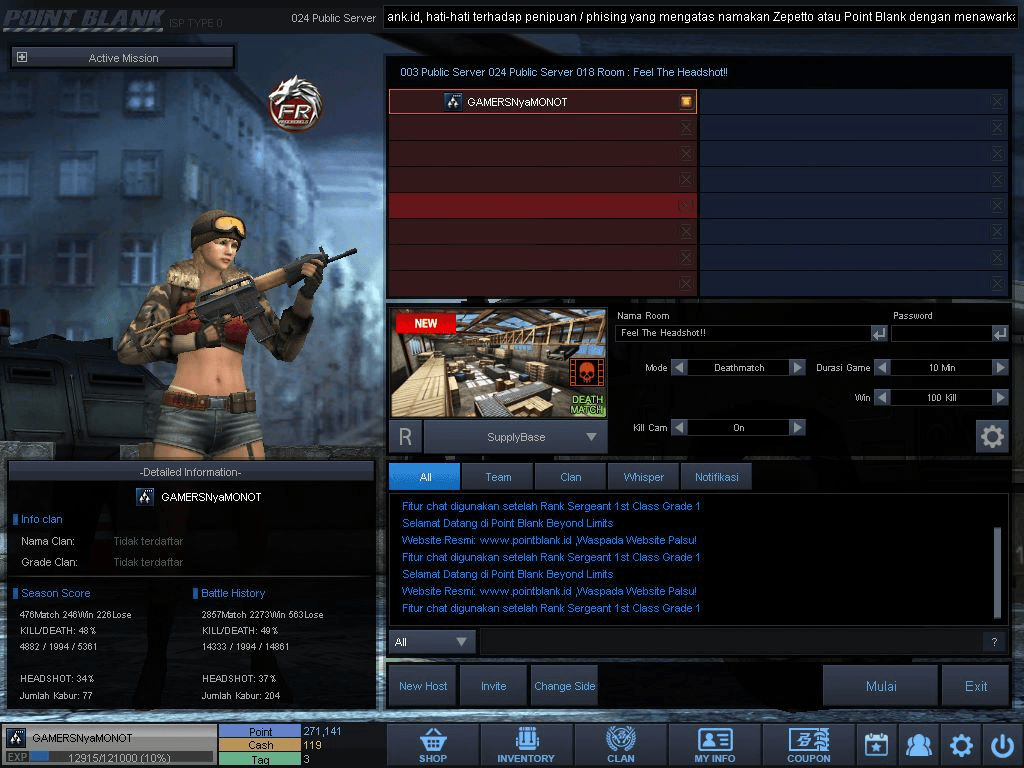Screen dimensions: 1024x768
Task: Open the calendar star event icon
Action: pyautogui.click(x=876, y=745)
